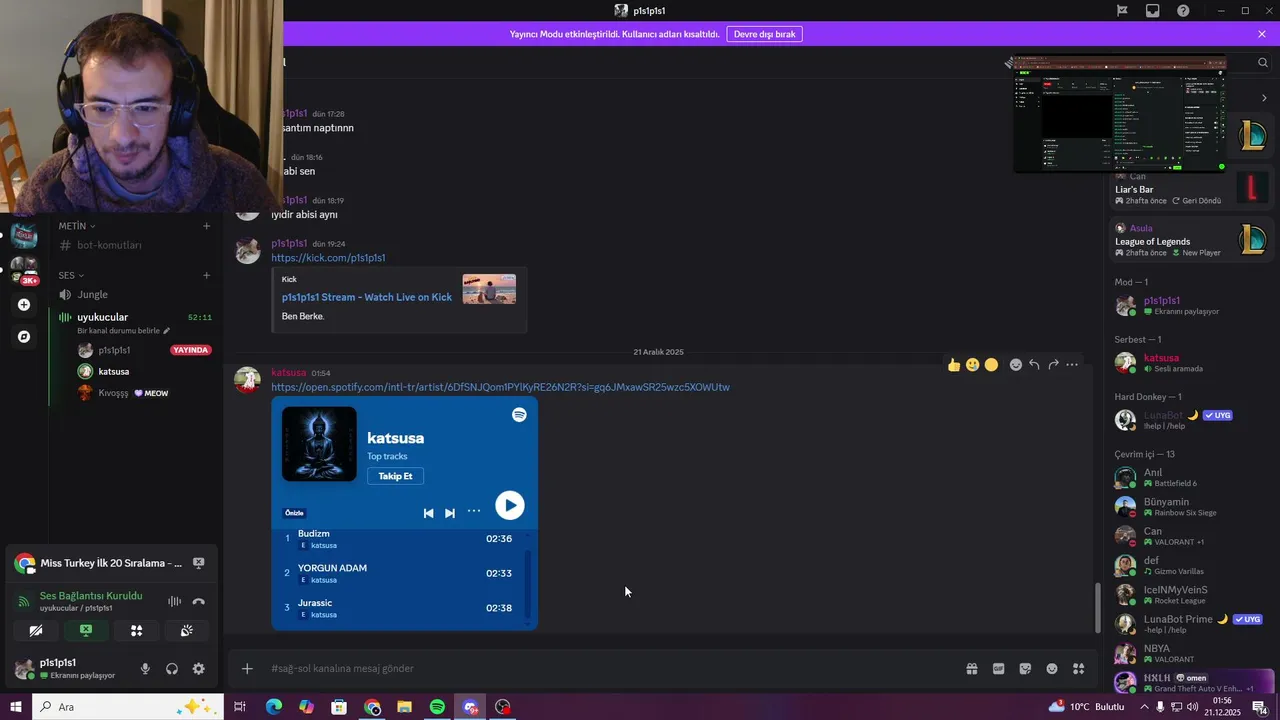The height and width of the screenshot is (720, 1280).
Task: Click the plus attachment button
Action: click(x=247, y=669)
